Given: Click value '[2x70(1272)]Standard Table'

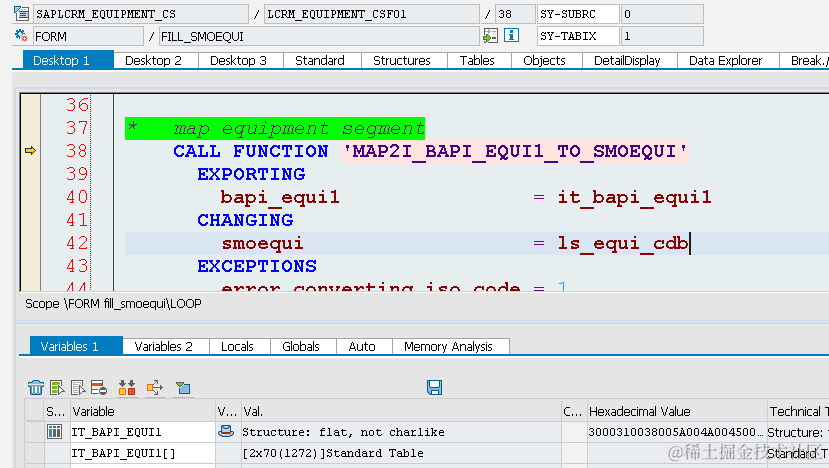Looking at the screenshot, I should [333, 453].
